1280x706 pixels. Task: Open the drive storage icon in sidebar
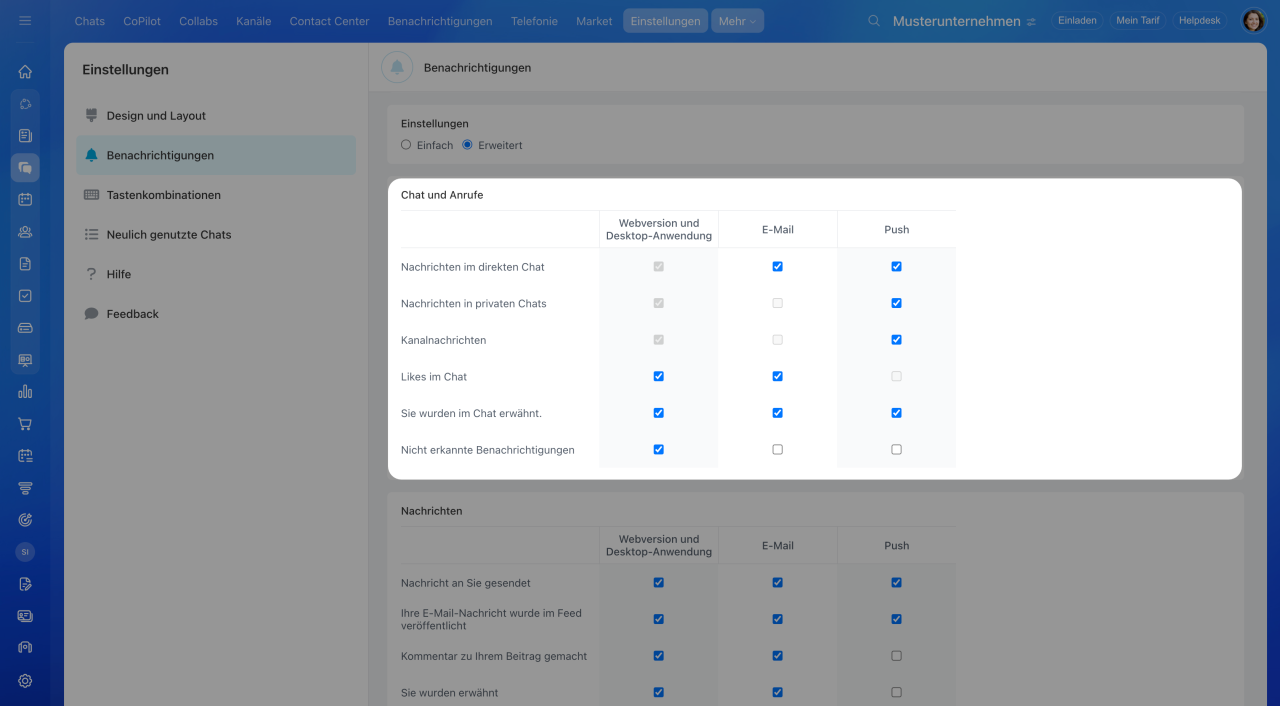click(x=25, y=327)
